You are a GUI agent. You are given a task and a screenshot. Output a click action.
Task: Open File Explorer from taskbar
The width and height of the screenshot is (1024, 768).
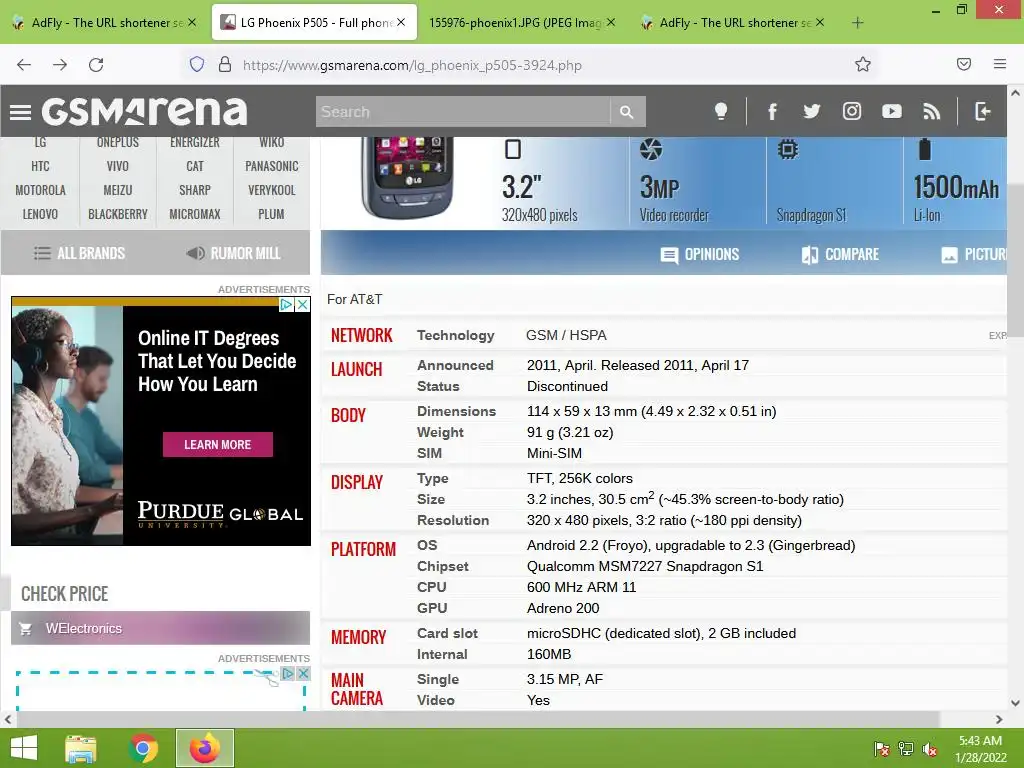tap(81, 748)
